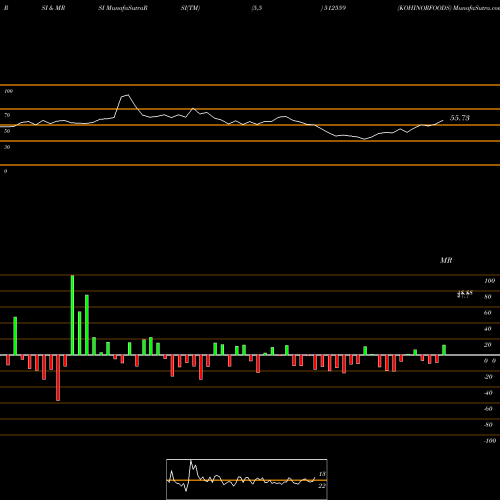Click the -100 label on the MR axis
This screenshot has width=500, height=500.
[490, 441]
